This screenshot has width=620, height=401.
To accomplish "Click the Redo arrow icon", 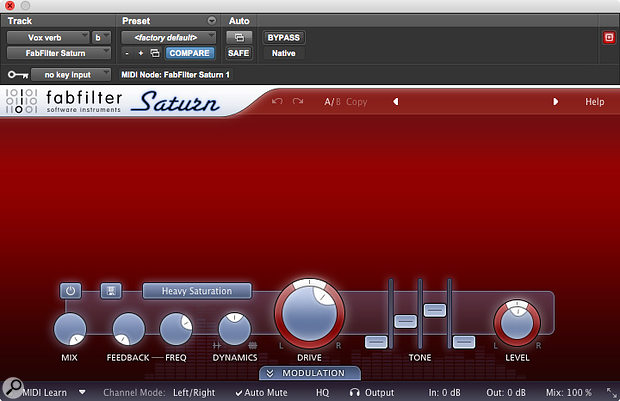I will tap(298, 101).
